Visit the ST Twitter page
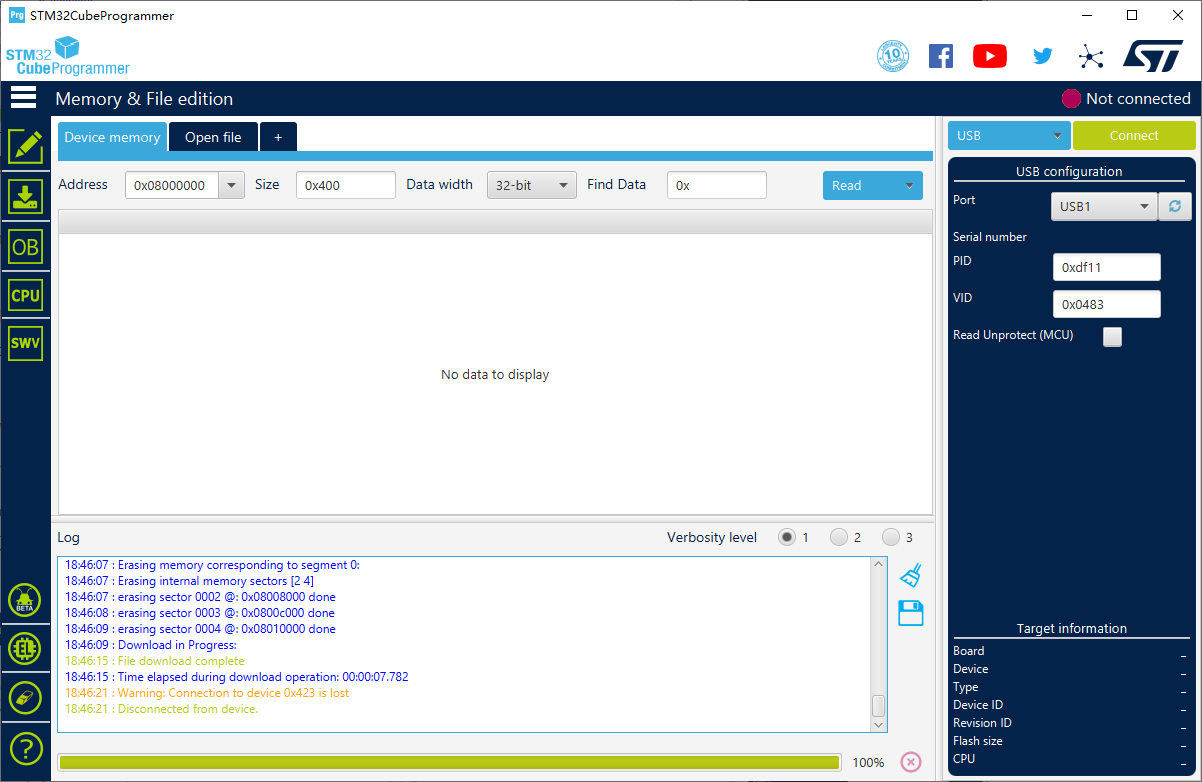Screen dimensions: 1202x782 pyautogui.click(x=1042, y=56)
